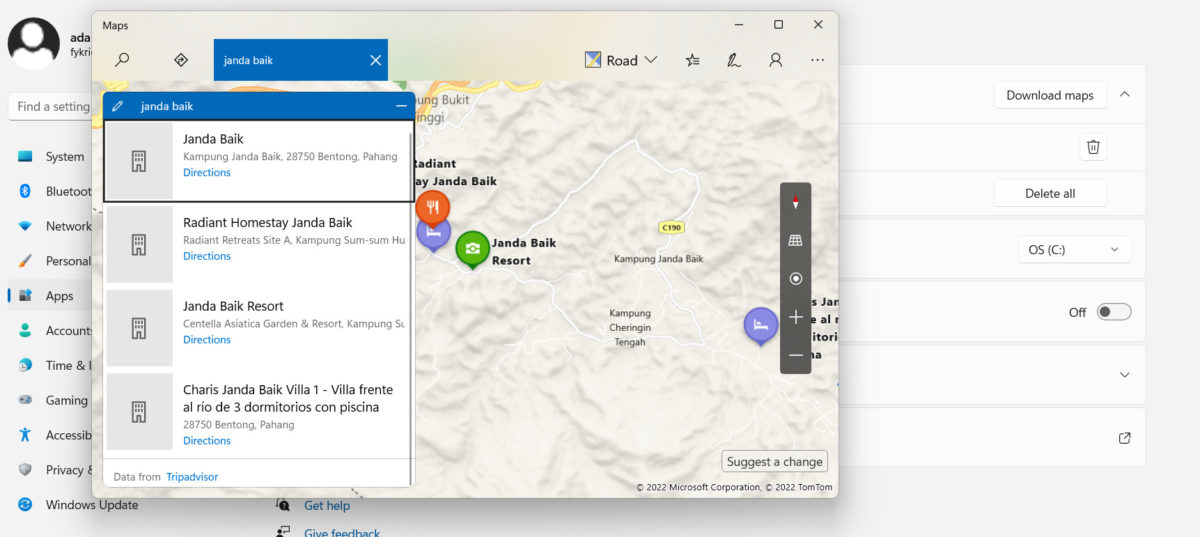Viewport: 1200px width, 537px height.
Task: Click the Suggest a change button
Action: (x=774, y=461)
